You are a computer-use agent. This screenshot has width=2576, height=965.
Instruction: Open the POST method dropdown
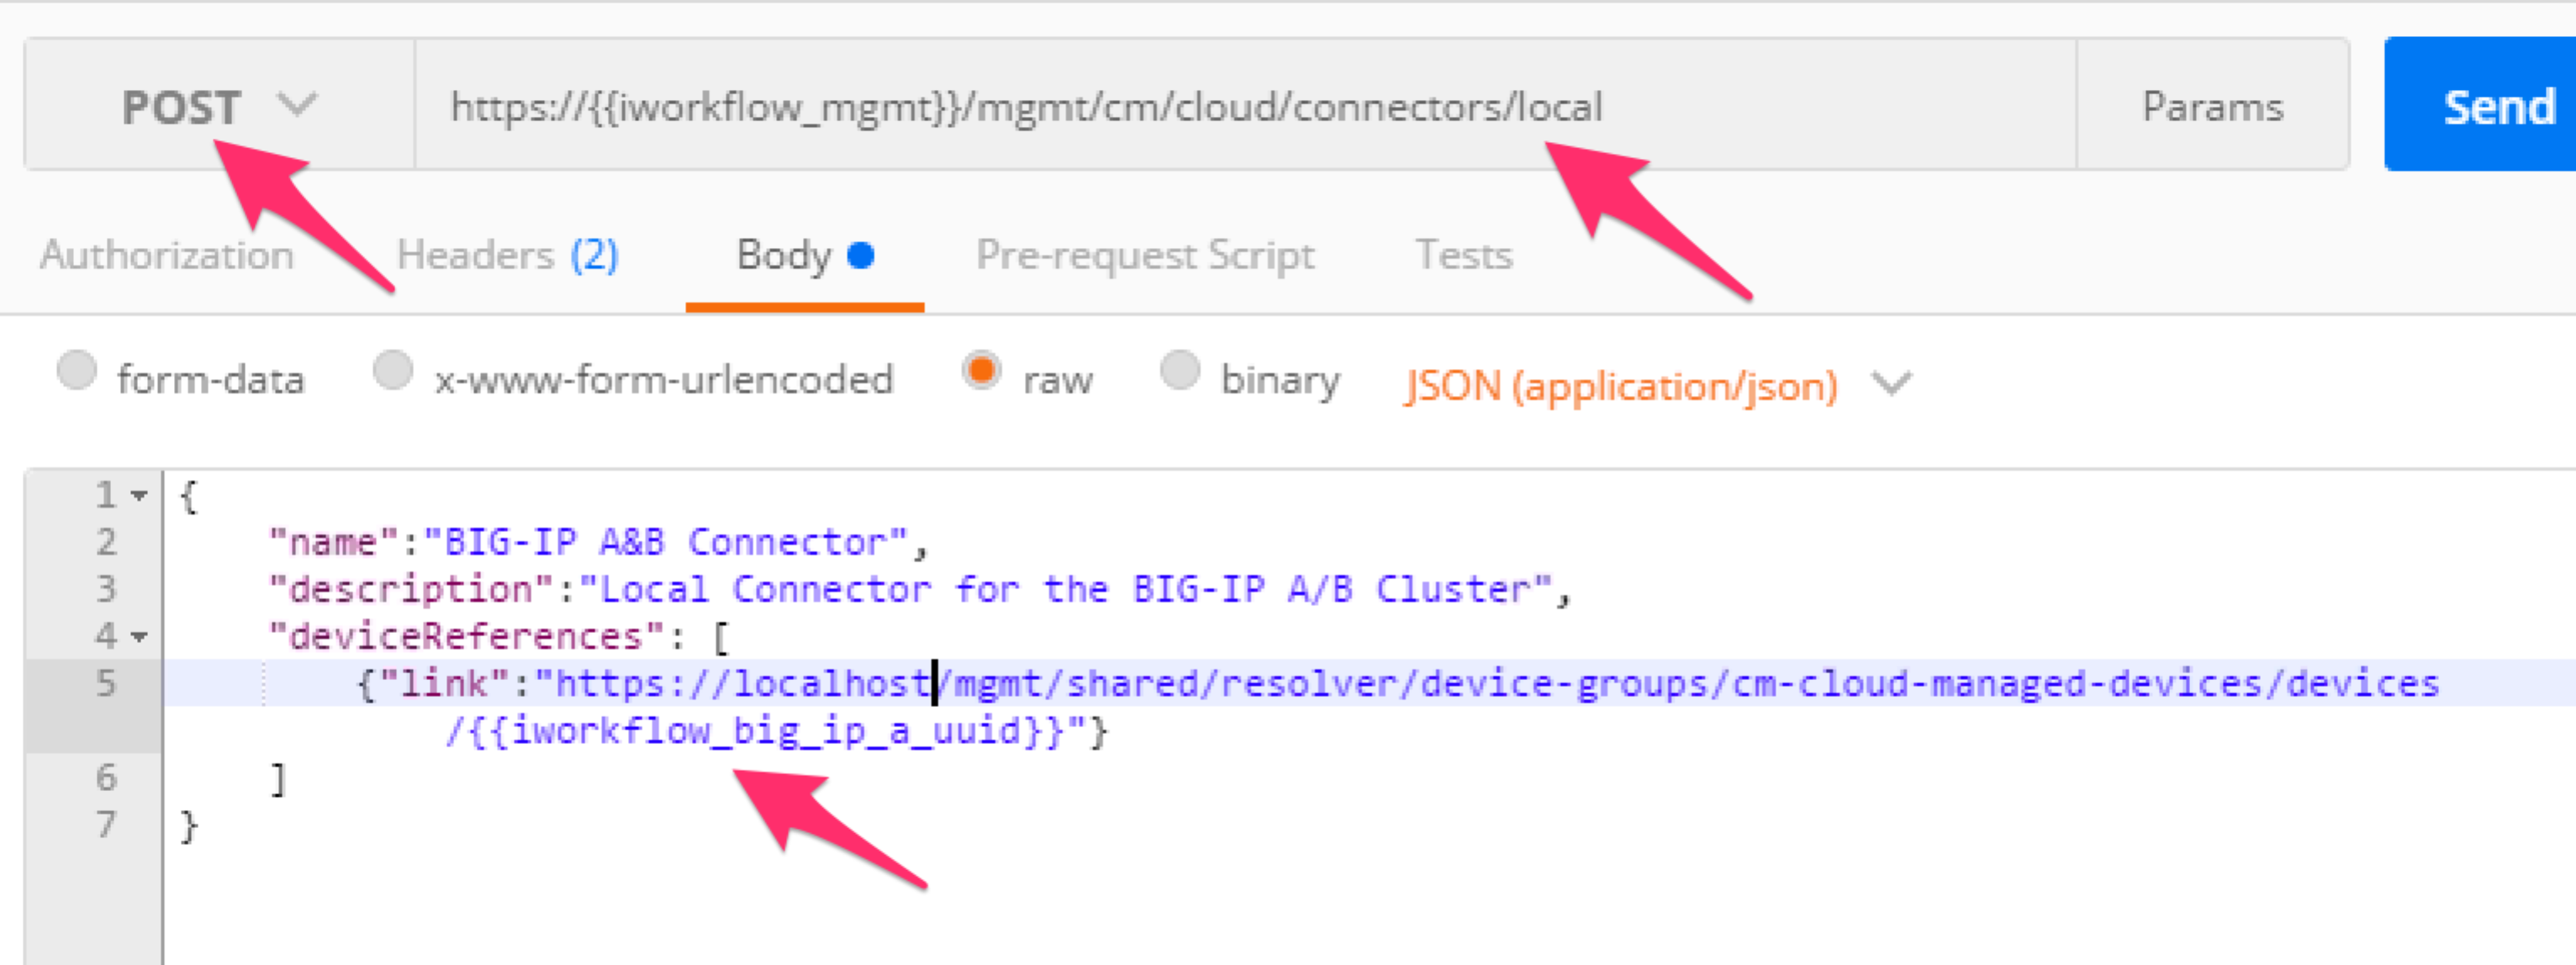(x=219, y=105)
